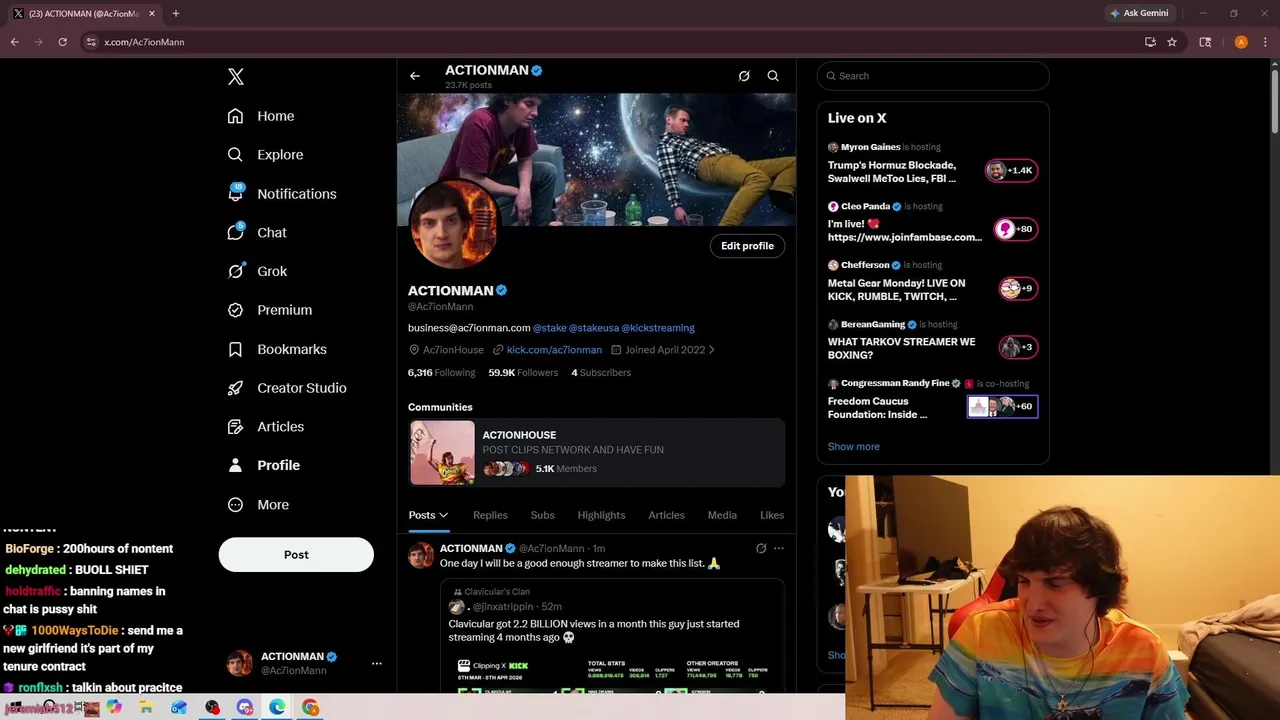Open the 4 Subscribers list
This screenshot has width=1280, height=720.
coord(601,373)
